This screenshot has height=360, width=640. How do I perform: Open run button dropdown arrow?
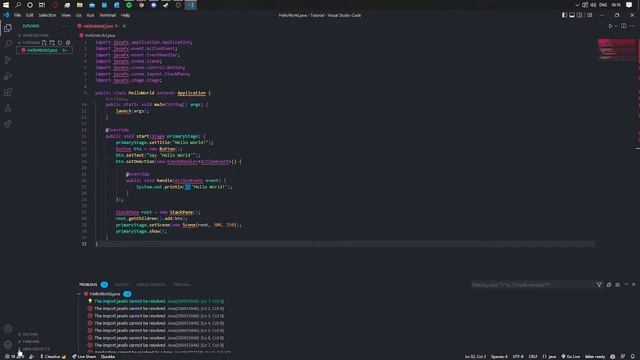(616, 26)
